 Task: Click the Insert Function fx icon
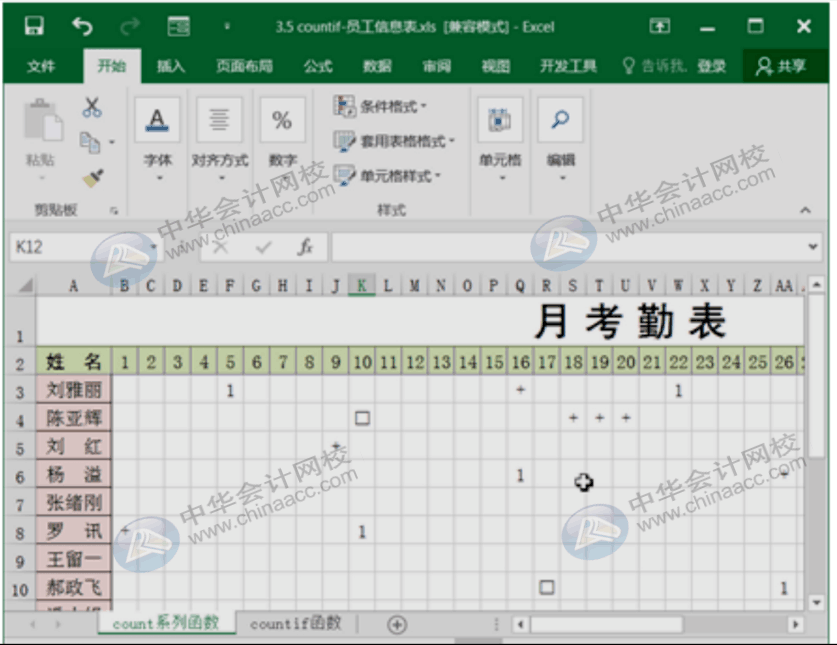click(x=305, y=247)
